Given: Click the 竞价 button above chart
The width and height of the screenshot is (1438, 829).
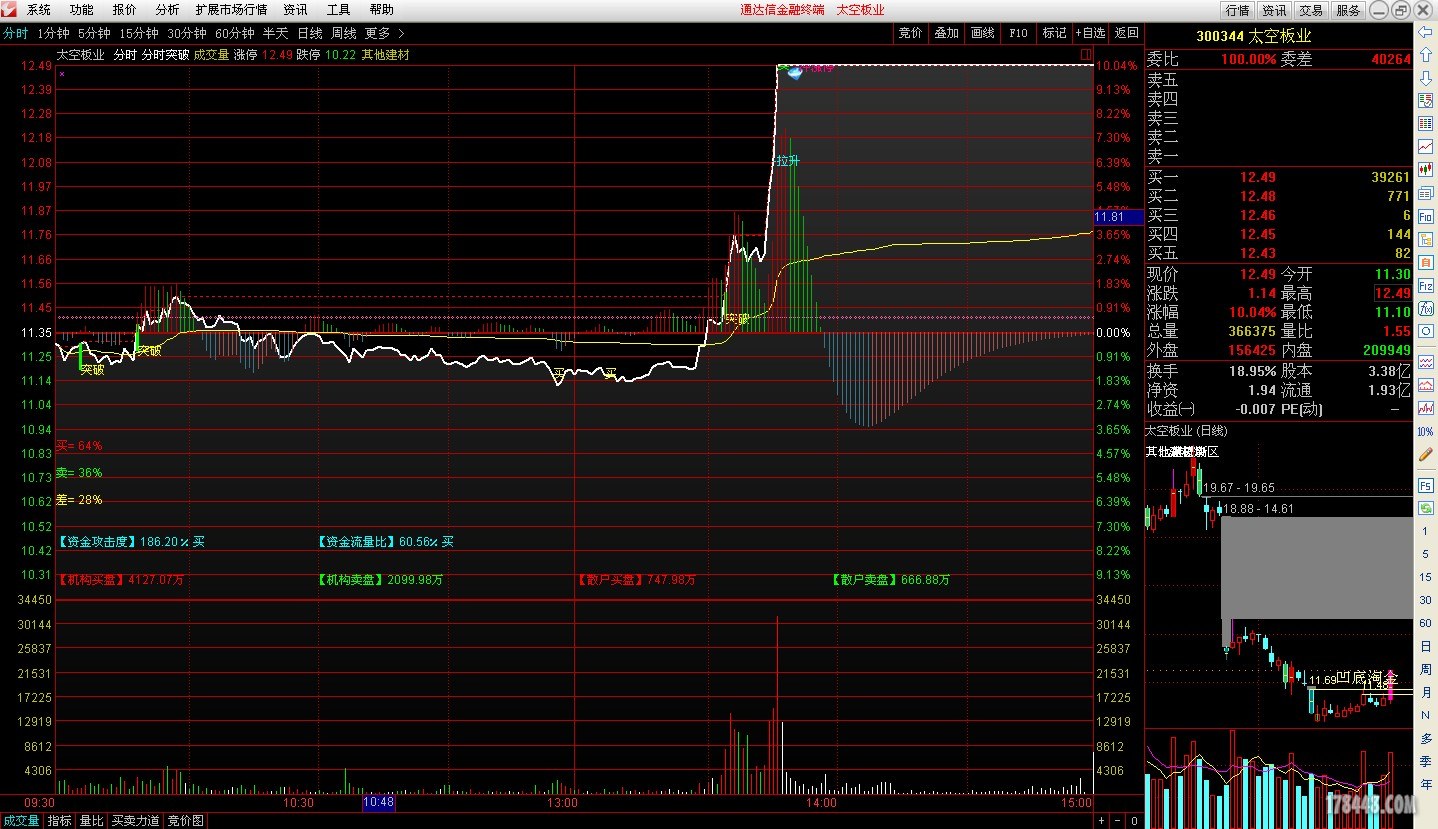Looking at the screenshot, I should coord(910,33).
